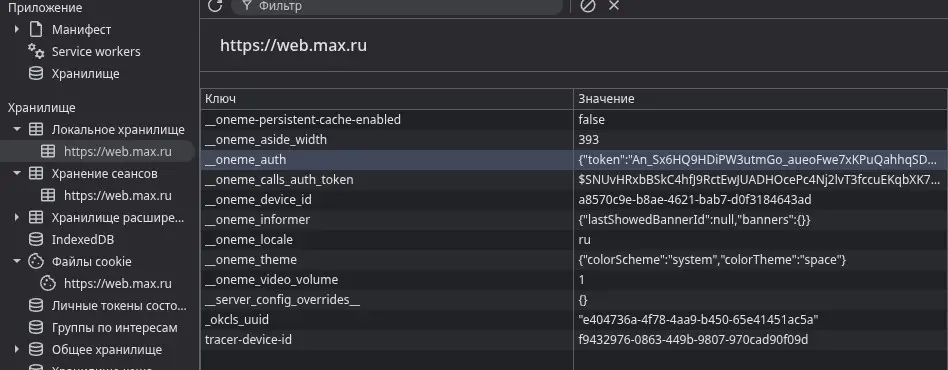Open Service workers item
Viewport: 948px width, 370px height.
coord(96,51)
